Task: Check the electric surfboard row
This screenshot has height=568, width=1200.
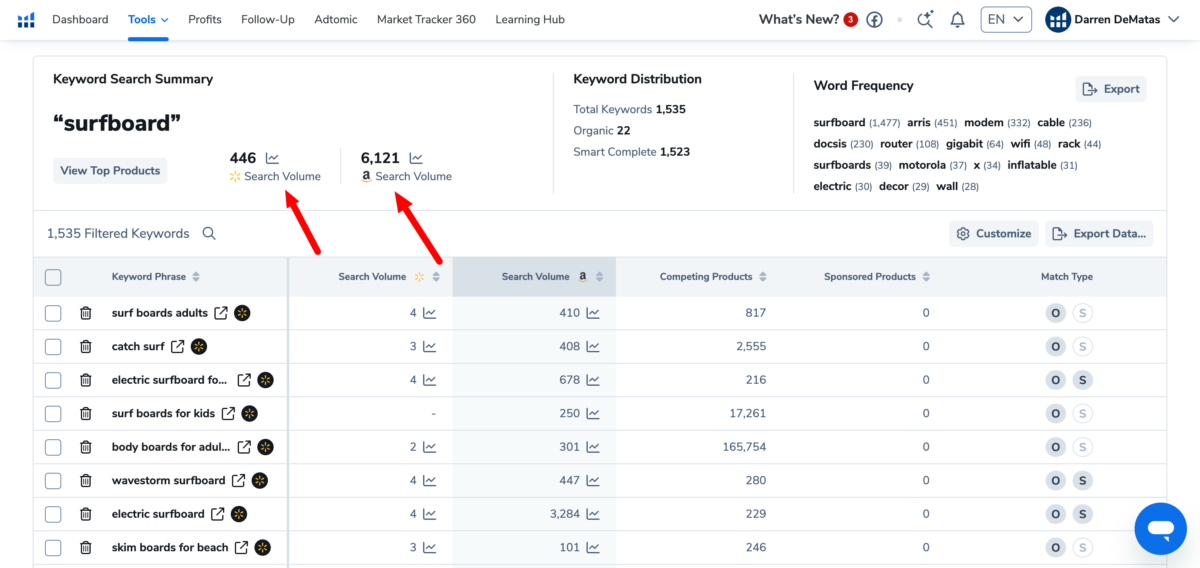Action: click(x=53, y=514)
